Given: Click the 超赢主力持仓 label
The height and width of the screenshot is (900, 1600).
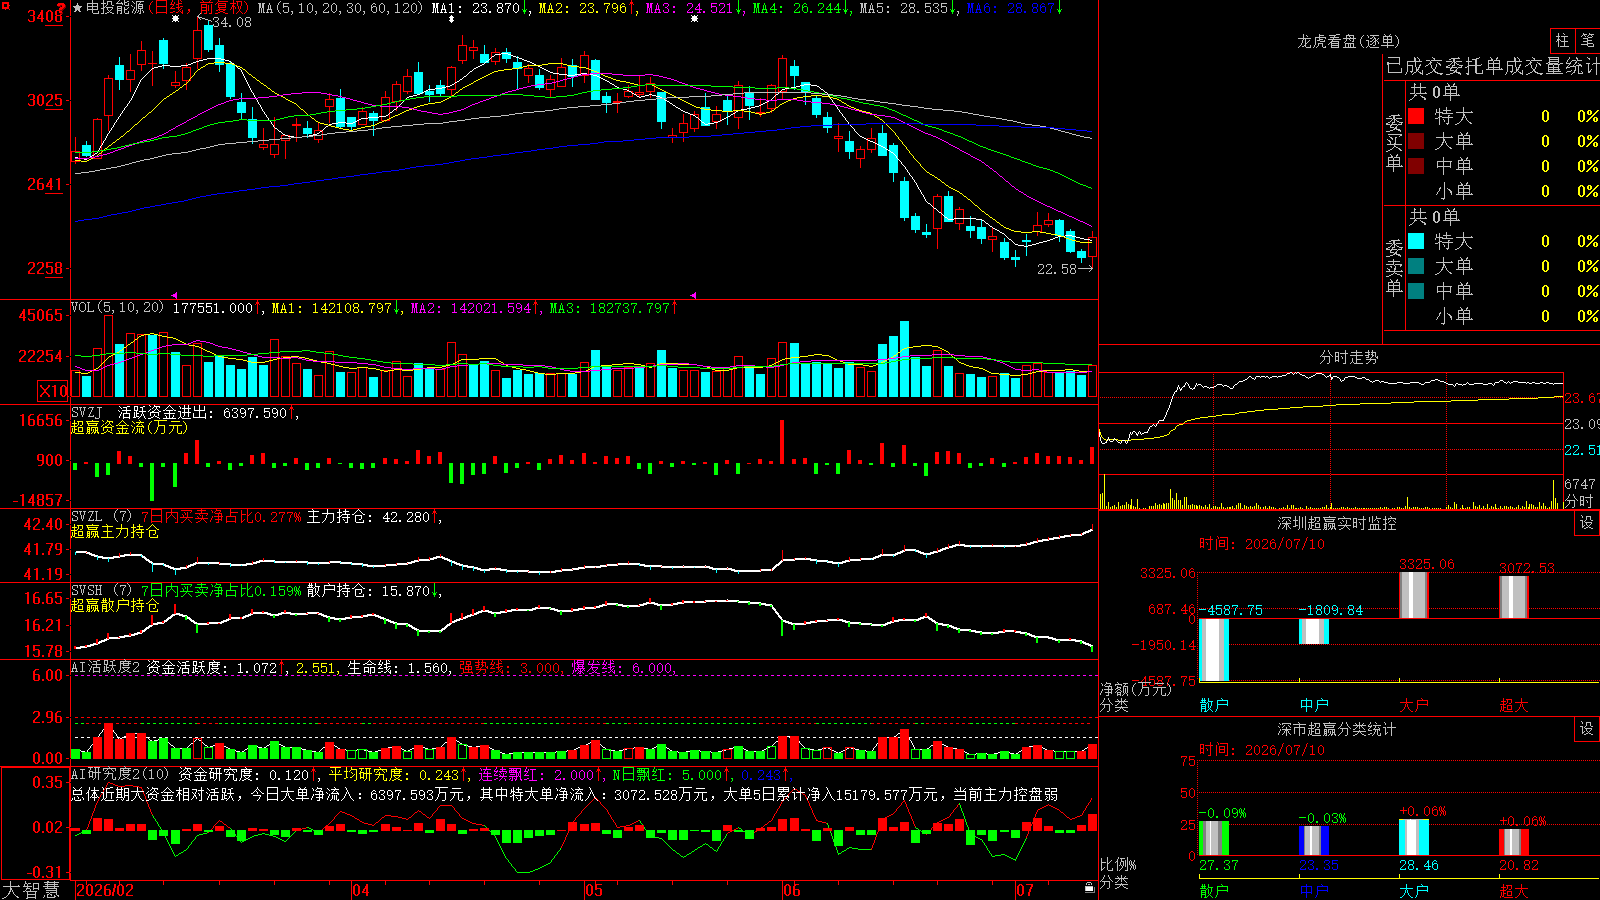Looking at the screenshot, I should pyautogui.click(x=115, y=531).
